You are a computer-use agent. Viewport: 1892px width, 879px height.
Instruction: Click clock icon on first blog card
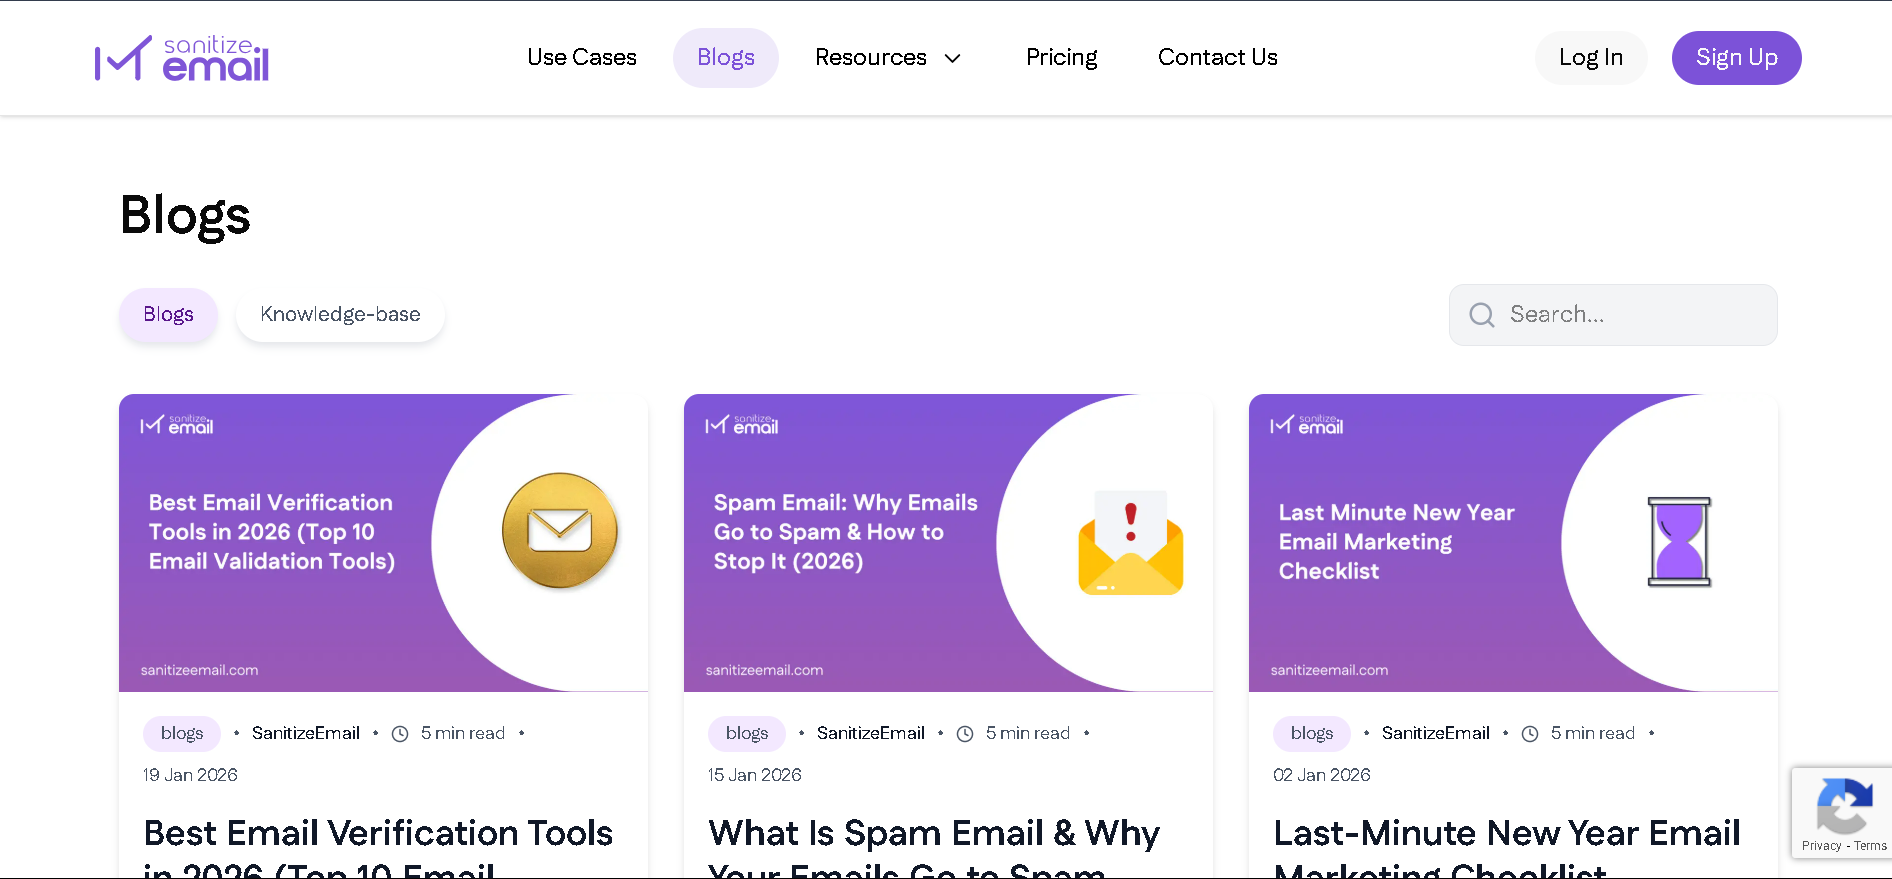(400, 734)
